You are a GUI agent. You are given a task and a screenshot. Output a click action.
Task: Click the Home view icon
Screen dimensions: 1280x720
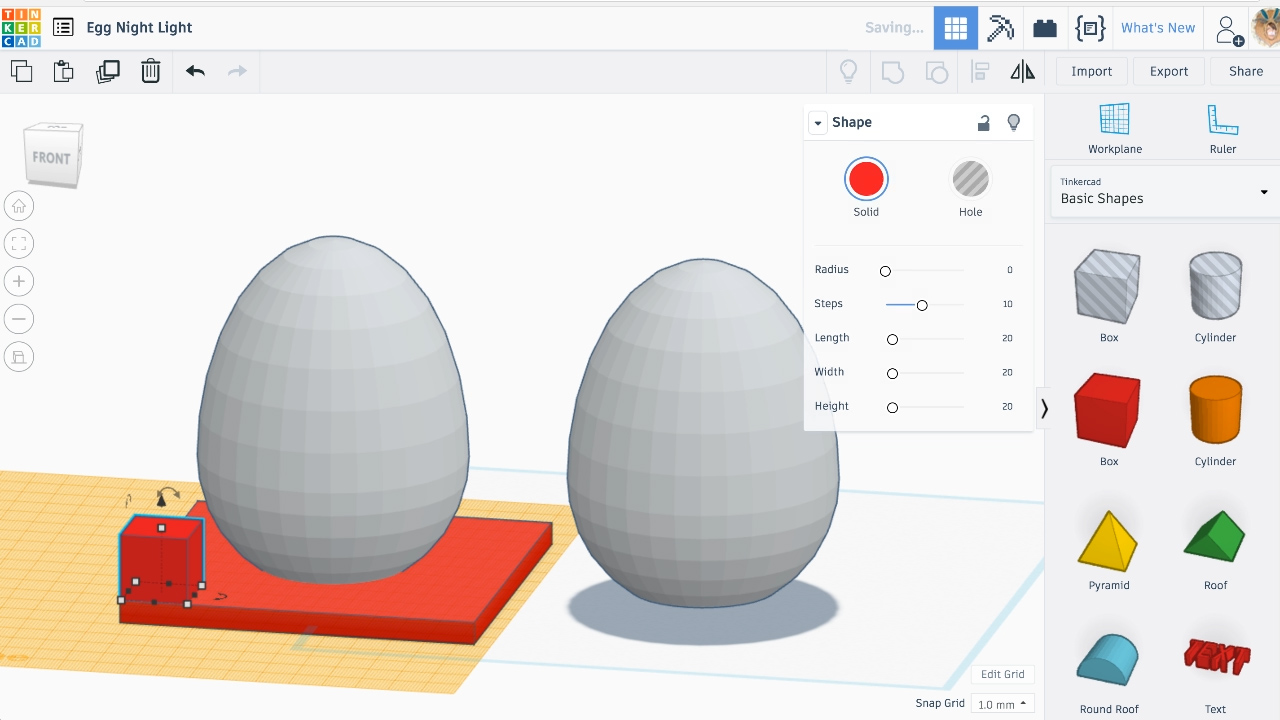tap(18, 205)
